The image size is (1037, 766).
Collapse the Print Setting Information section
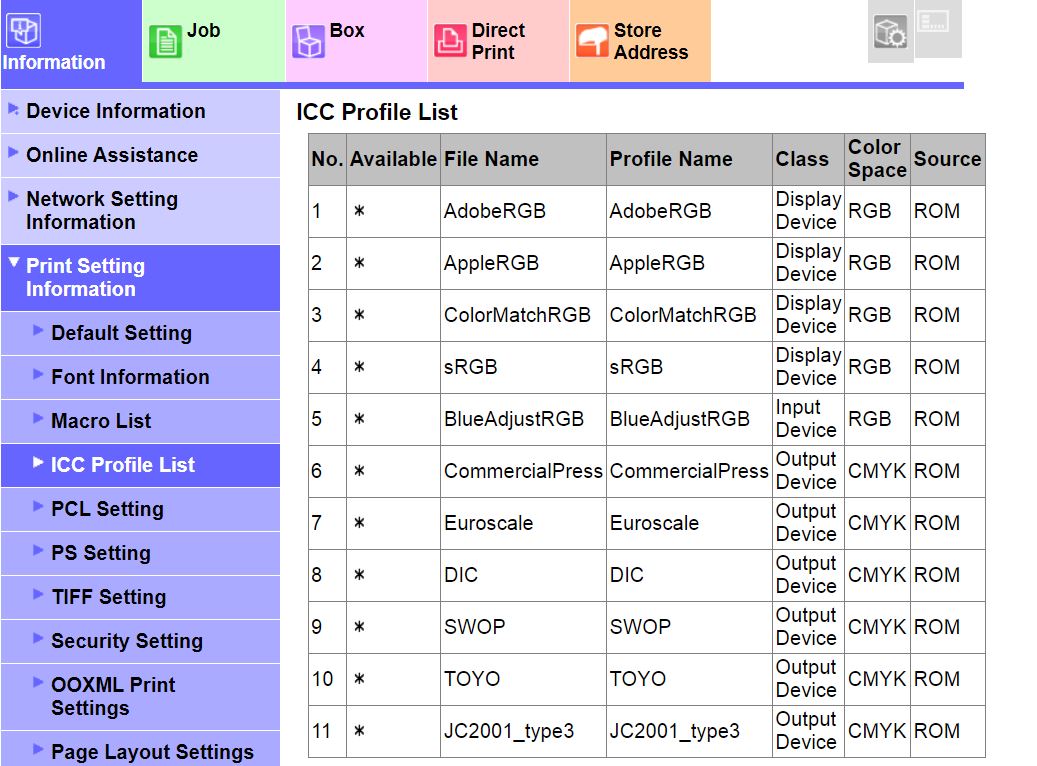[140, 278]
